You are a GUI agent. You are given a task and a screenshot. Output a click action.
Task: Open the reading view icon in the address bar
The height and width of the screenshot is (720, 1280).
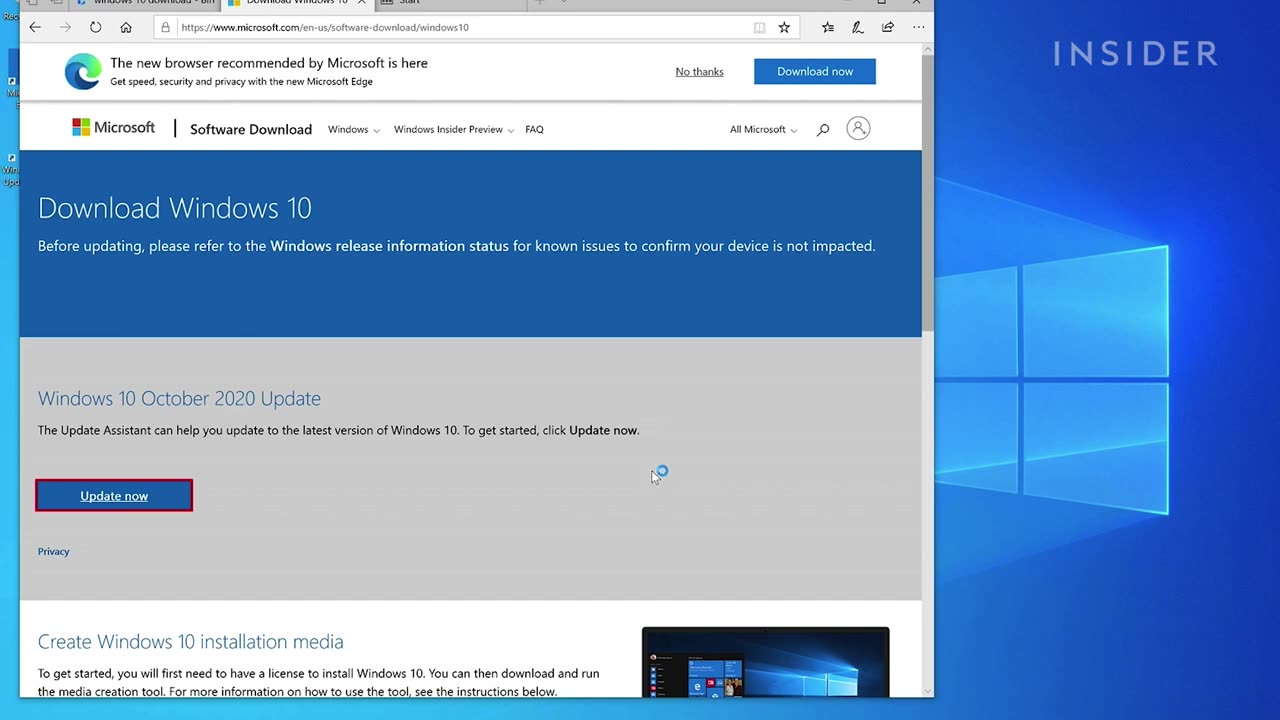click(759, 27)
